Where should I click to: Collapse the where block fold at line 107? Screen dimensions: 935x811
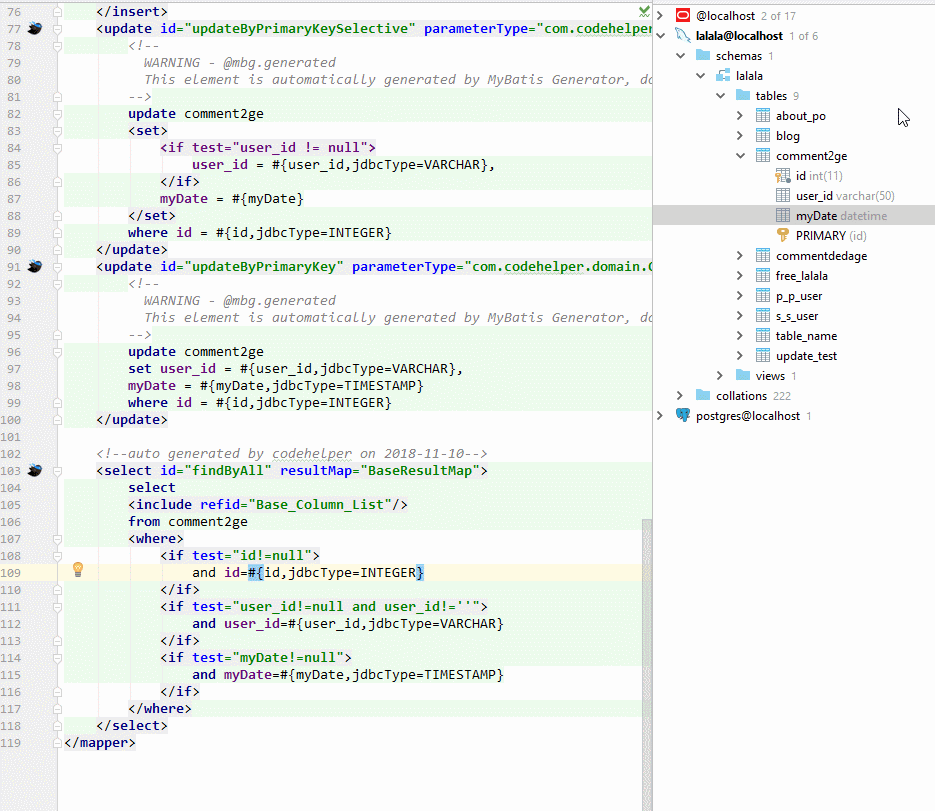pyautogui.click(x=56, y=538)
